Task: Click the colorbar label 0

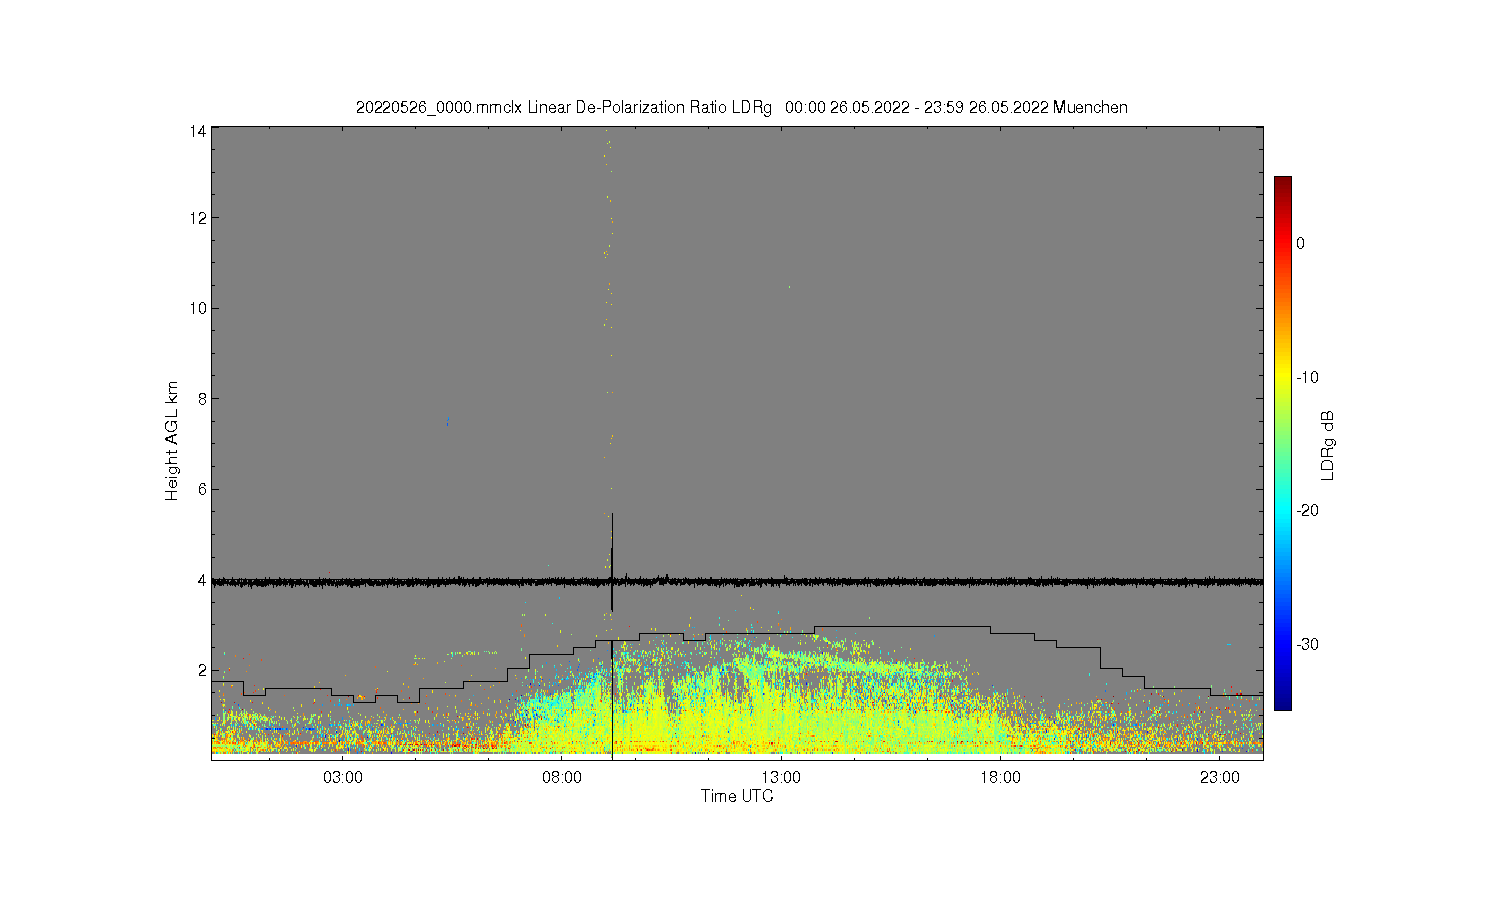Action: tap(1300, 243)
